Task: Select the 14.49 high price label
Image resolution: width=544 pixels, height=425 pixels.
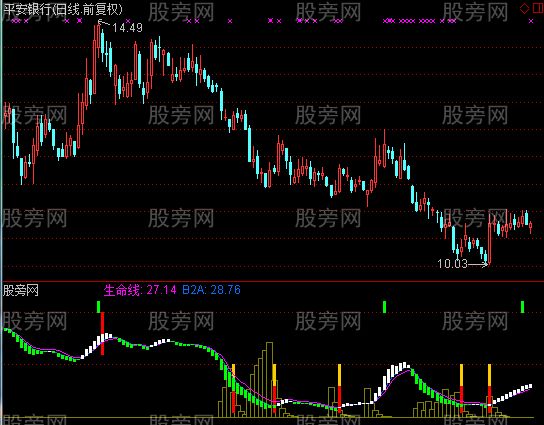Action: point(127,28)
